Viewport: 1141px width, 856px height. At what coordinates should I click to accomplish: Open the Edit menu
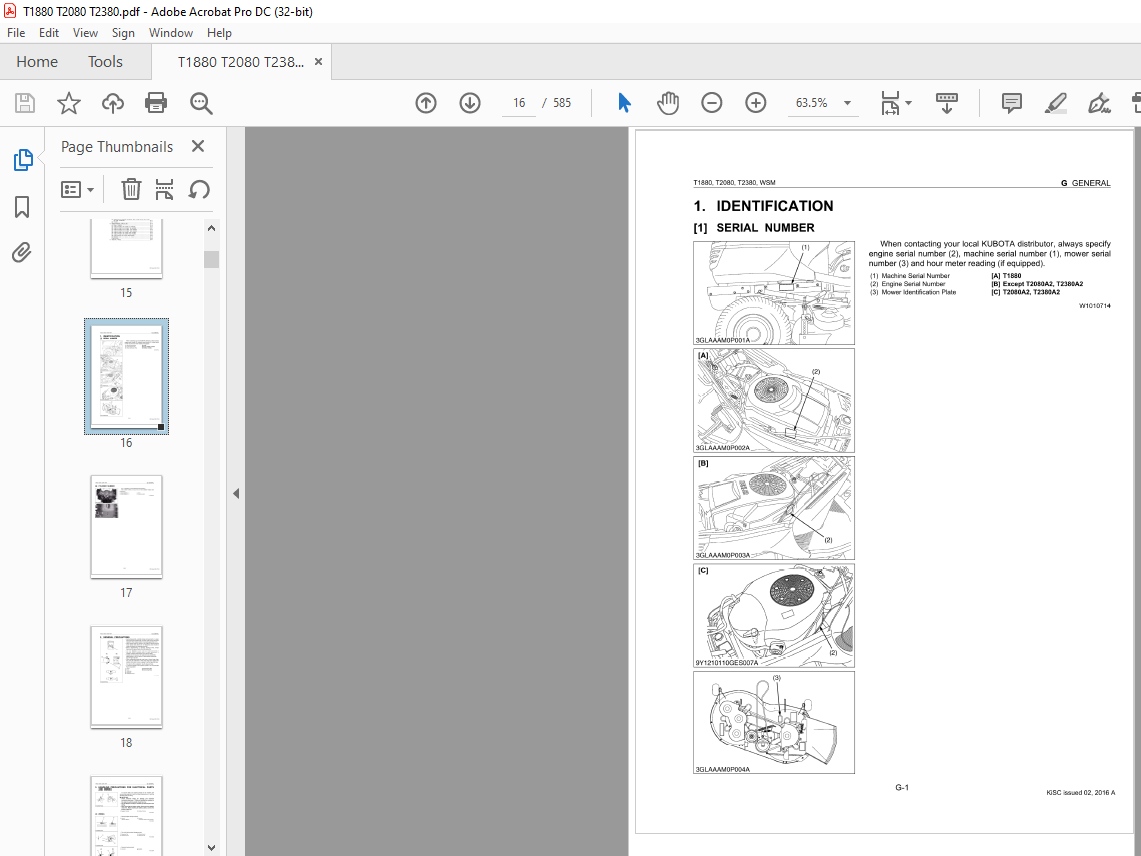point(49,33)
